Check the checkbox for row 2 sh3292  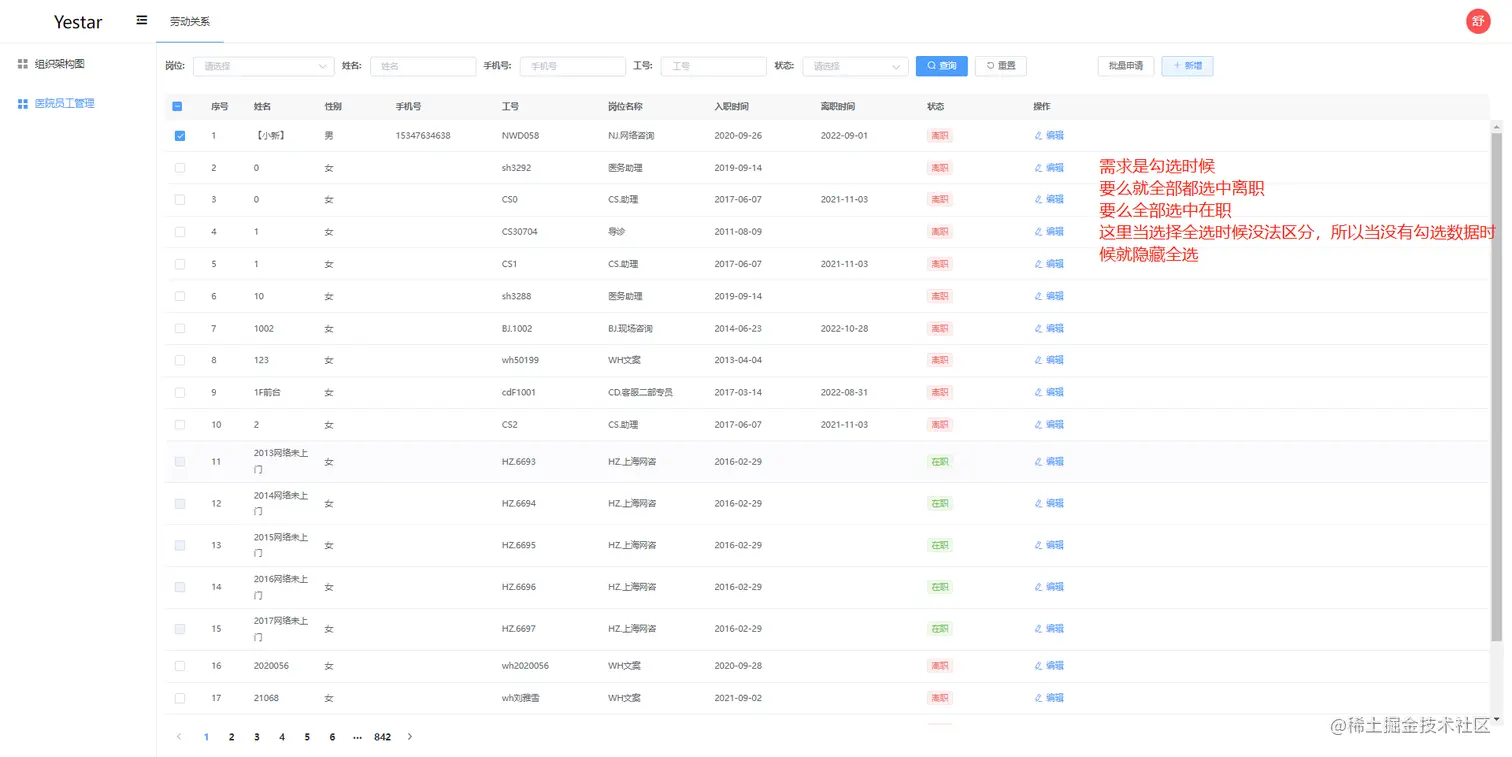tap(180, 168)
